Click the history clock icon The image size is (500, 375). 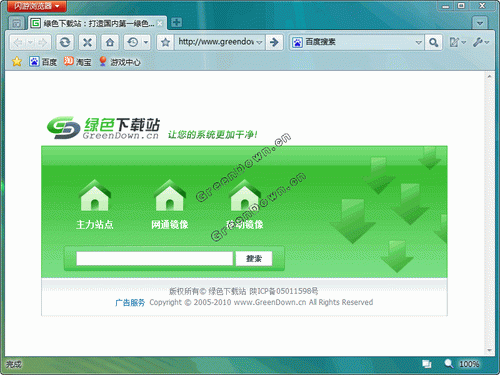coord(133,42)
